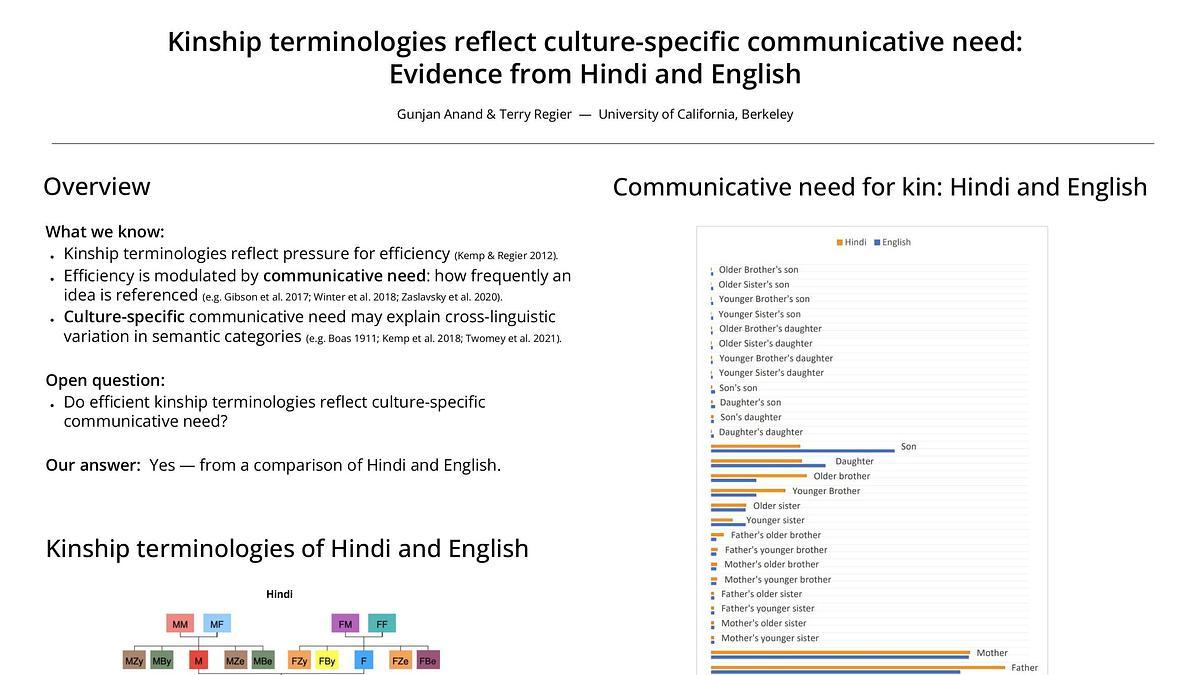Select the brown MZy node
This screenshot has width=1200, height=675.
pyautogui.click(x=134, y=661)
